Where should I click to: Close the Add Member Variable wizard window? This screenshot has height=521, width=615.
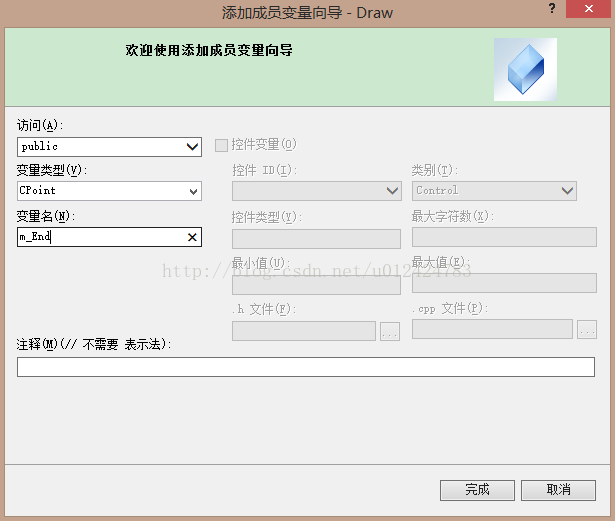[588, 9]
